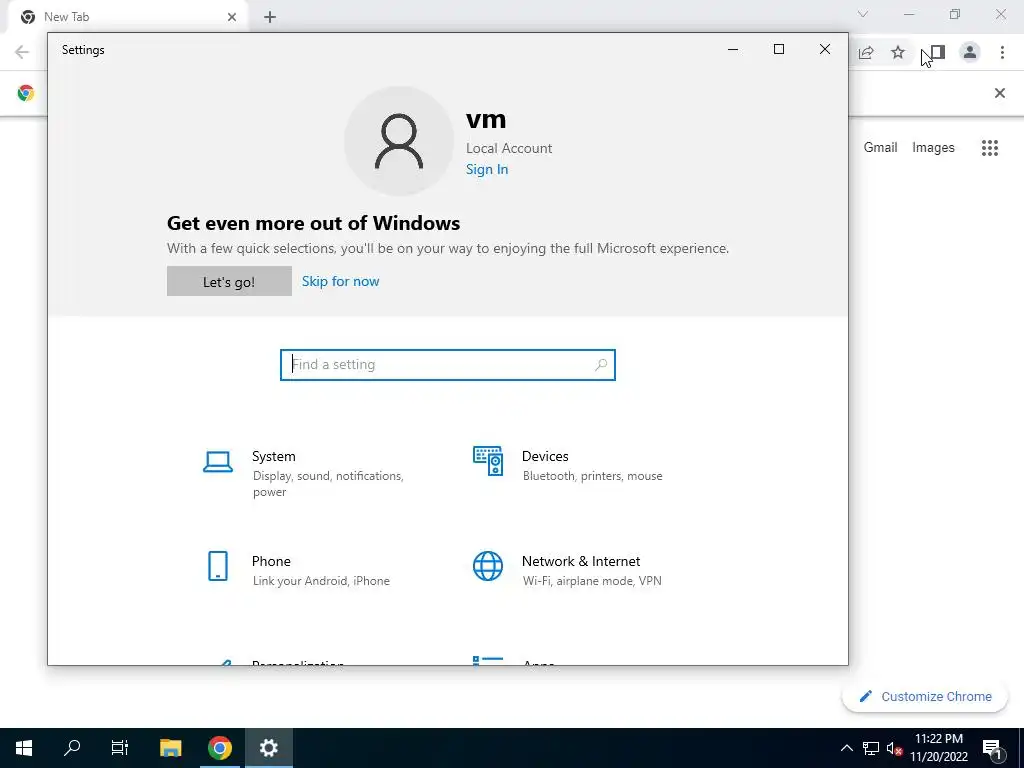Click the Customize Chrome button

[x=925, y=697]
